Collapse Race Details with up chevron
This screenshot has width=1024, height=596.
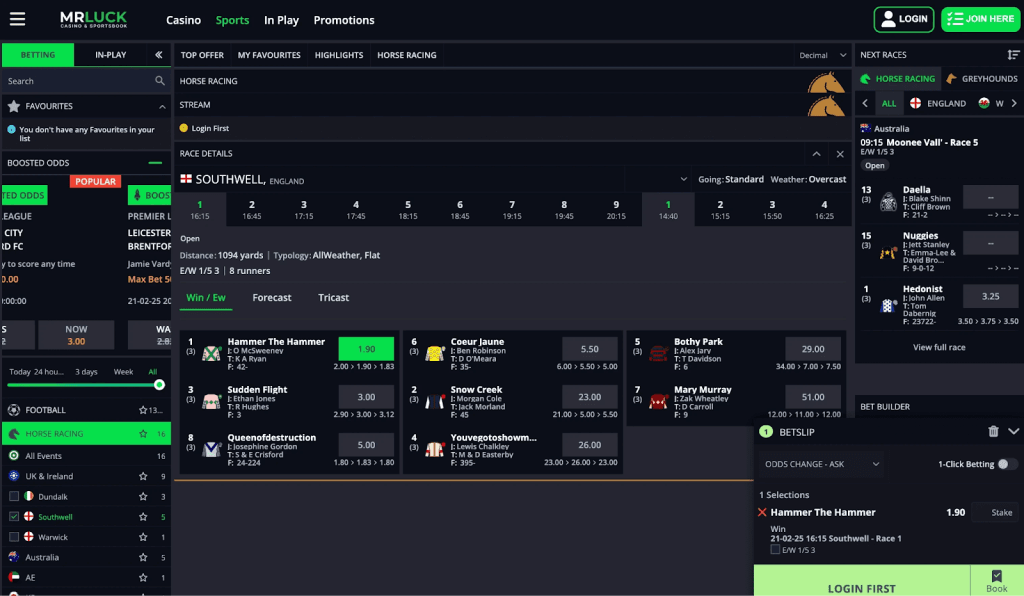(x=816, y=154)
